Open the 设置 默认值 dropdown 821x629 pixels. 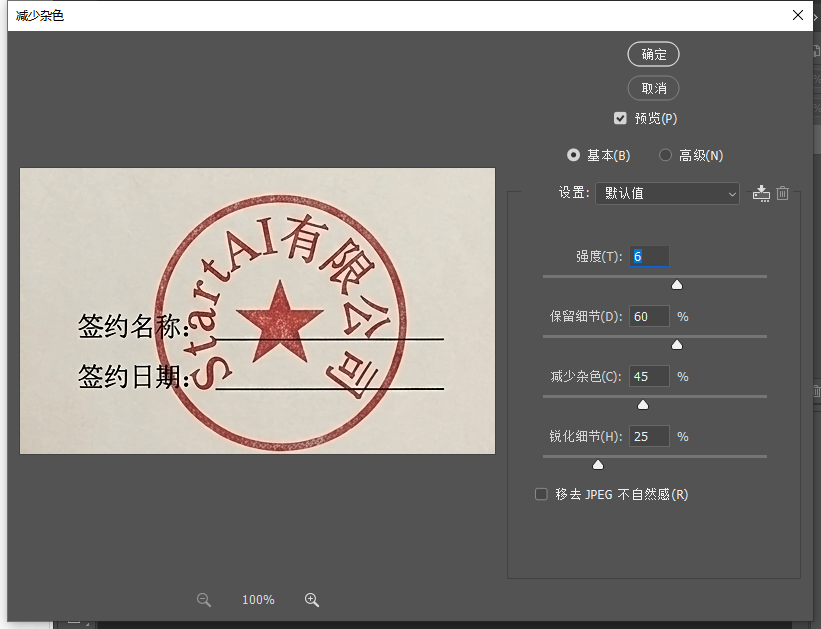point(667,193)
